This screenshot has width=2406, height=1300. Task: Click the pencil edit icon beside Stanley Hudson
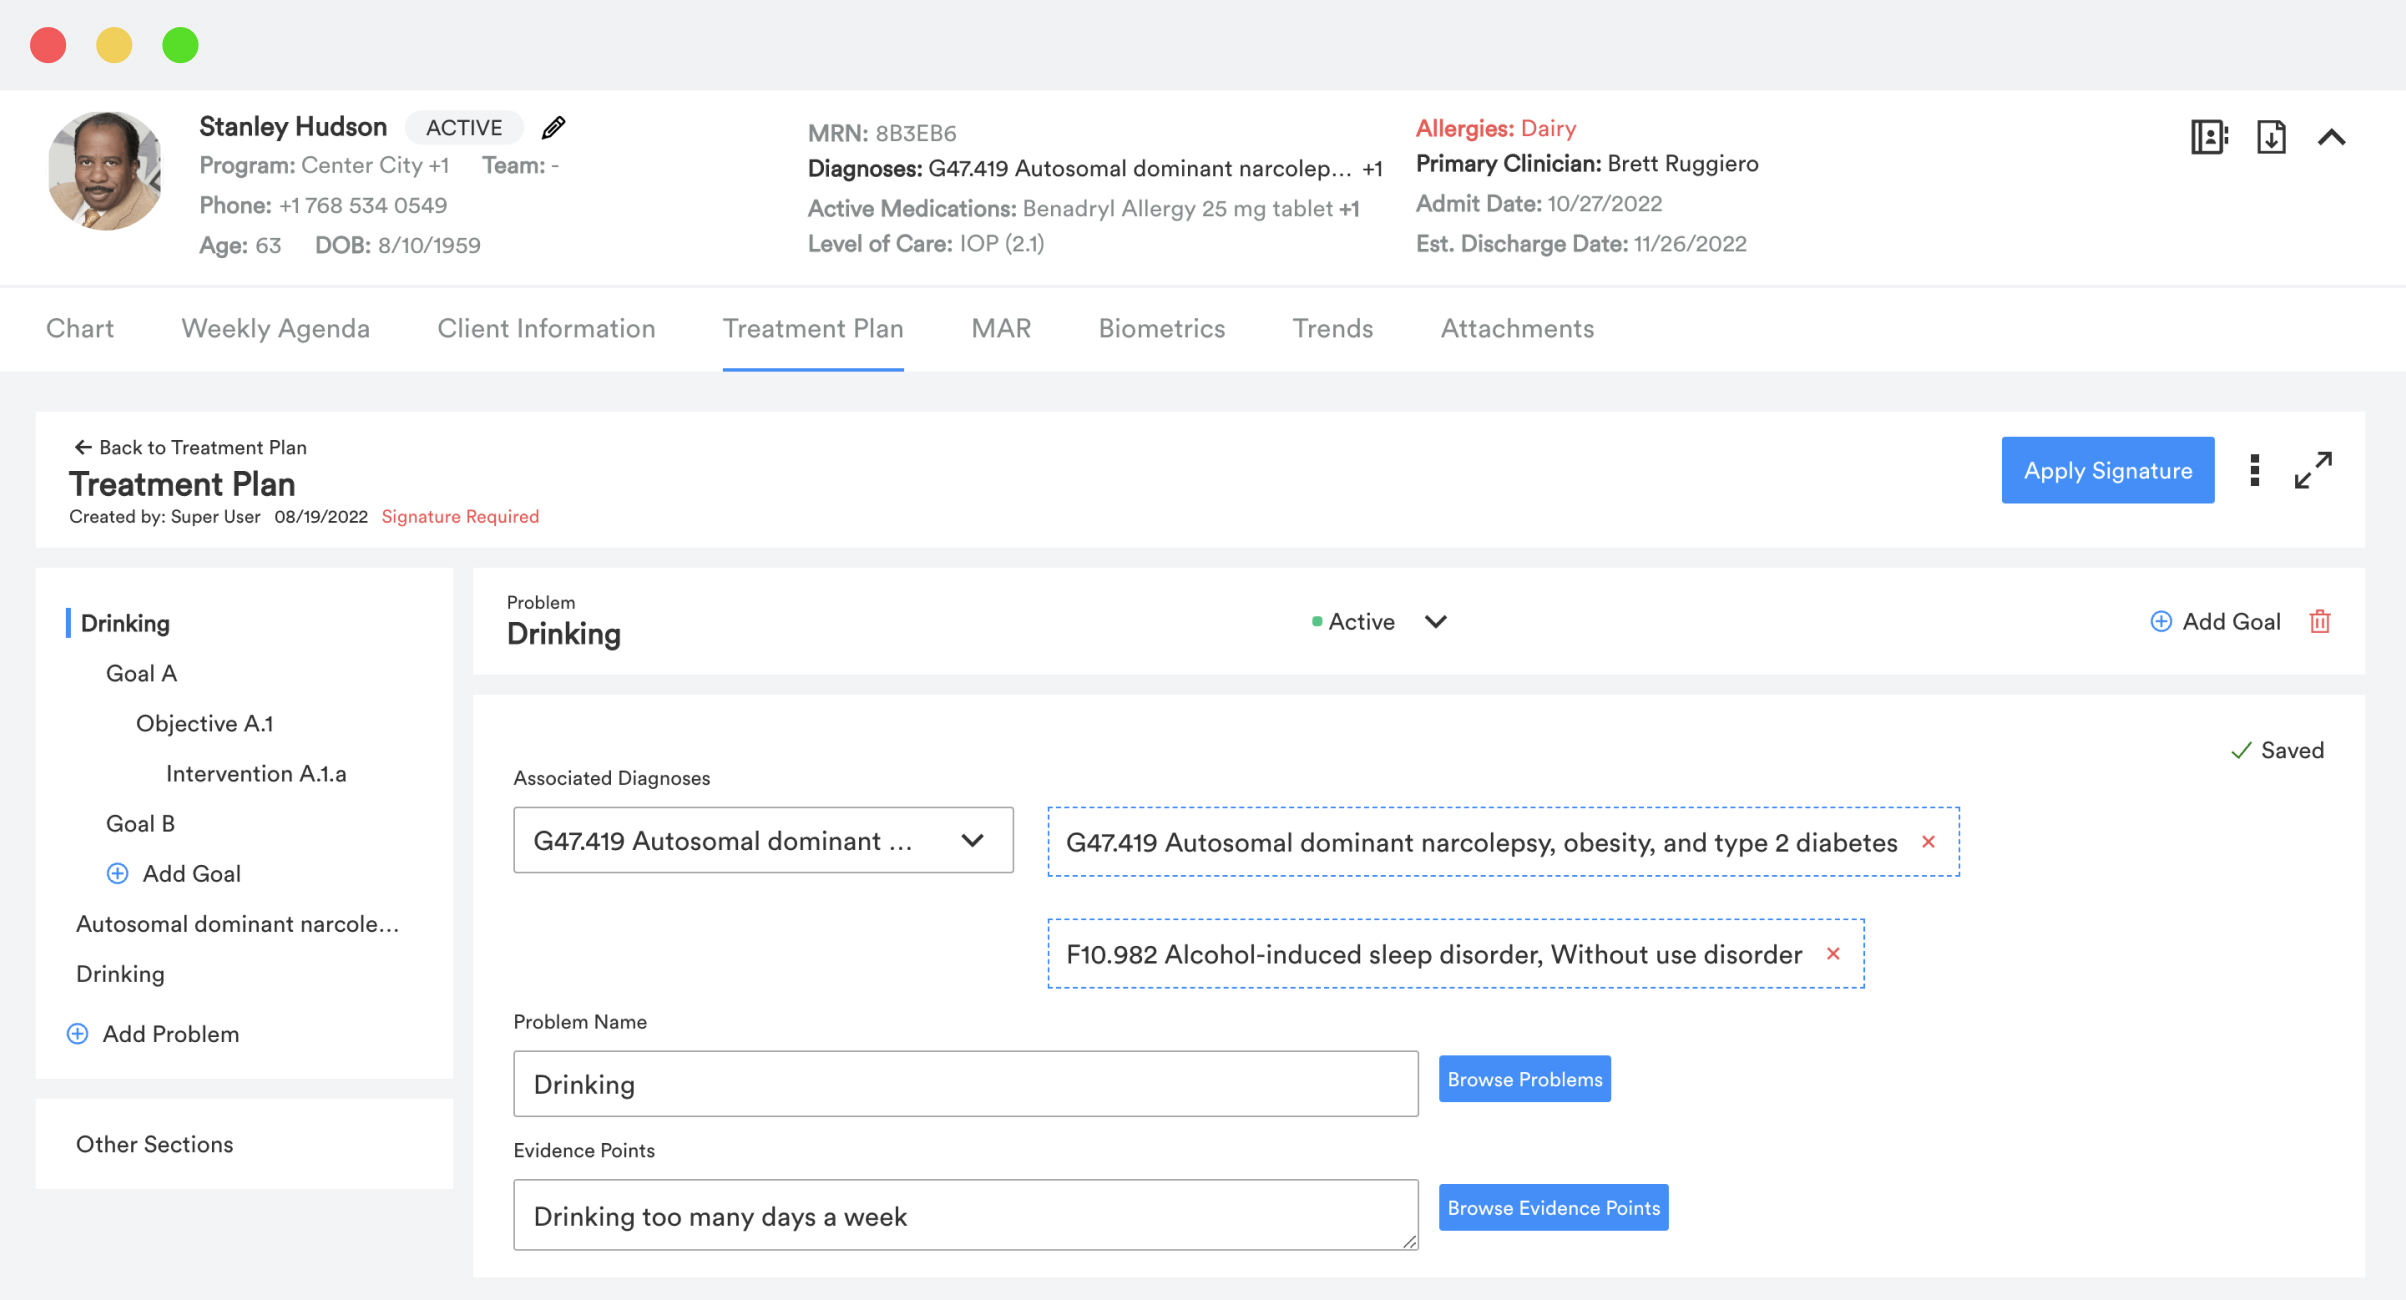(553, 128)
